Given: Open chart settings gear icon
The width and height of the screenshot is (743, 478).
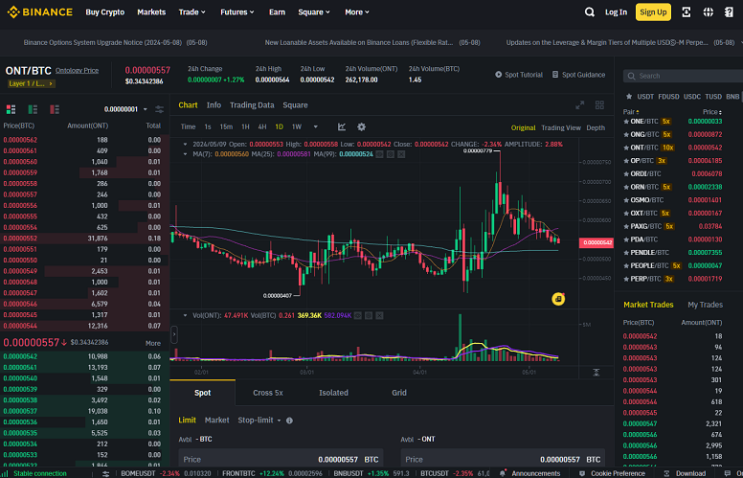Looking at the screenshot, I should coord(362,127).
